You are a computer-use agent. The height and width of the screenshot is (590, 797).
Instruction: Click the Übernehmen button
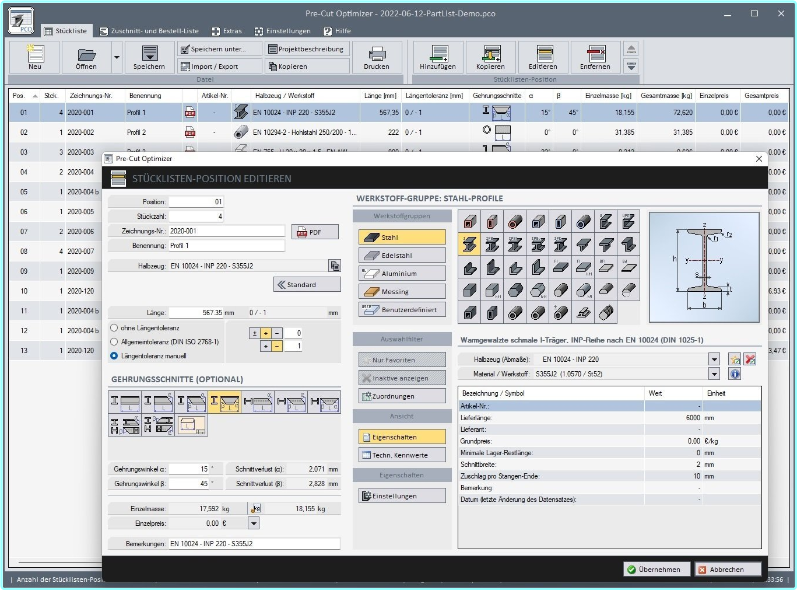click(656, 570)
